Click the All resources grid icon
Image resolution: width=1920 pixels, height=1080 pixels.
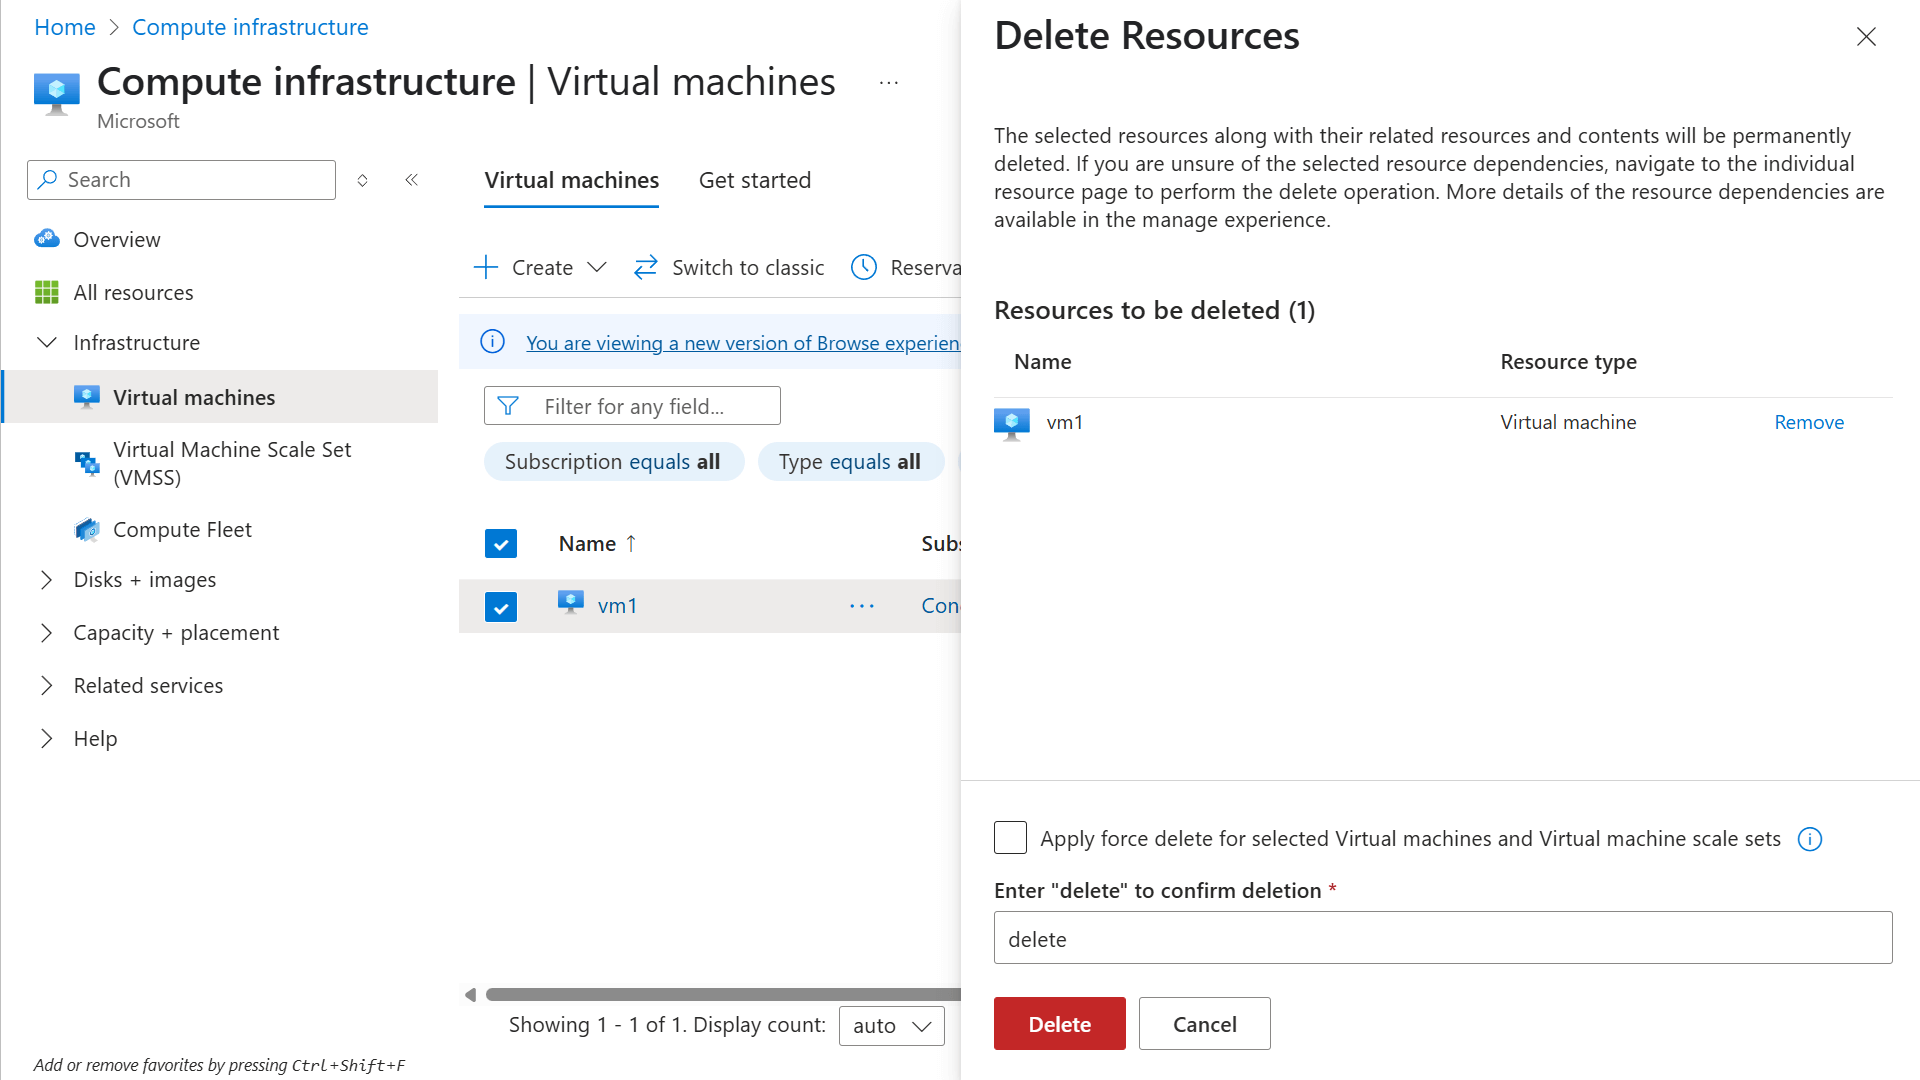[47, 292]
